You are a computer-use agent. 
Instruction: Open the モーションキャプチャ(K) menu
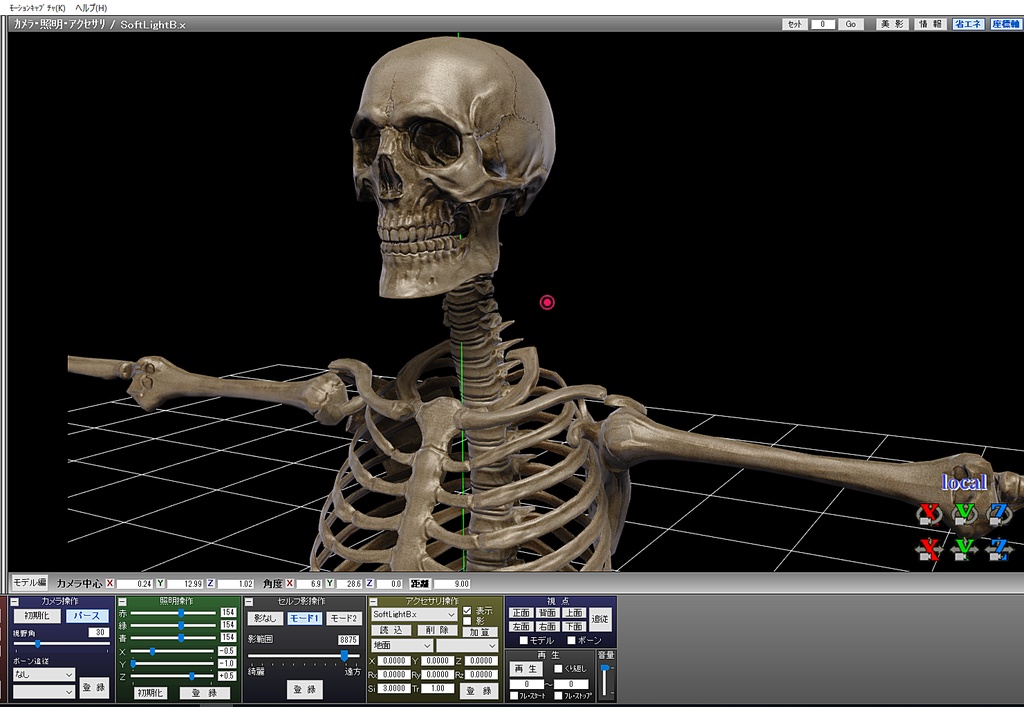[37, 7]
